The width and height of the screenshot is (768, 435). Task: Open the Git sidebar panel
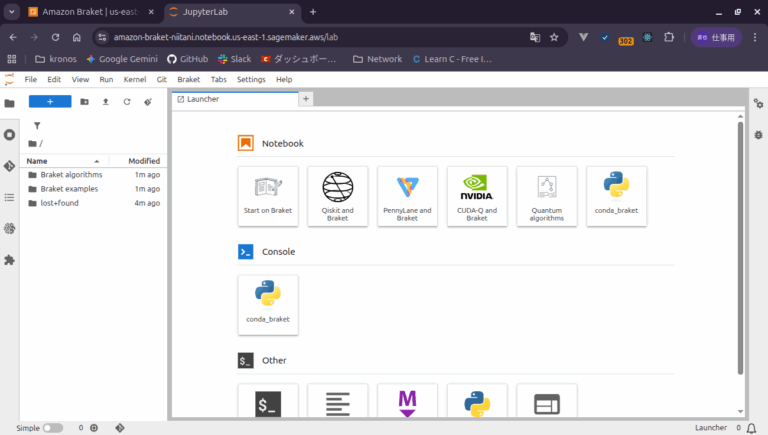click(9, 166)
